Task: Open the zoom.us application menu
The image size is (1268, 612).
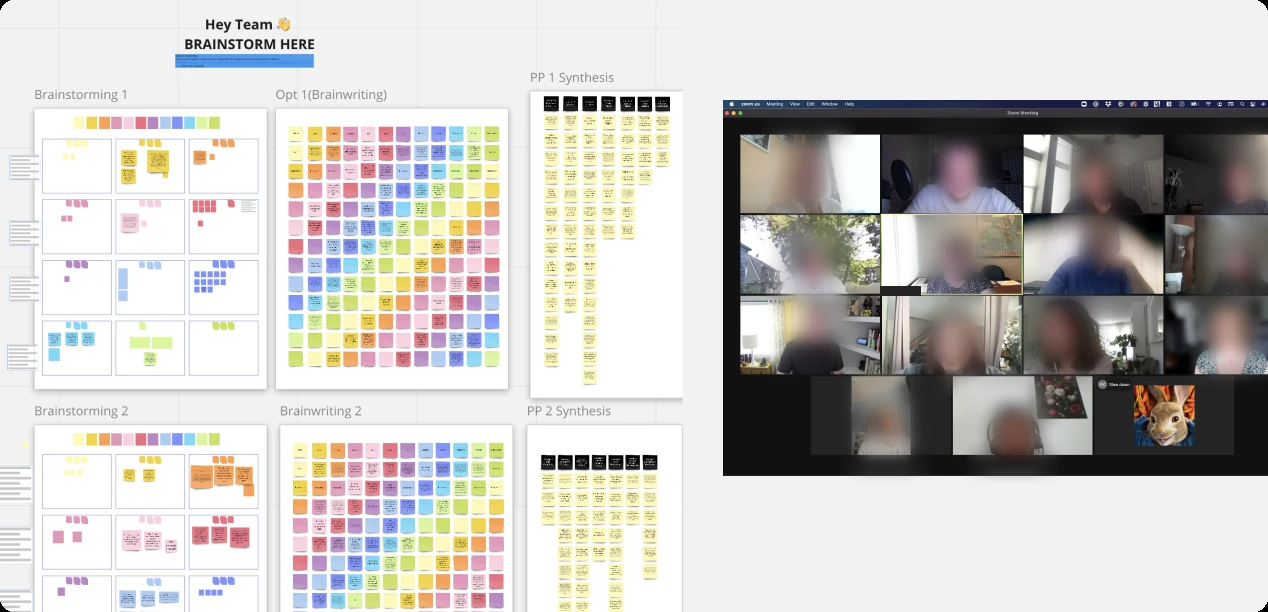Action: tap(750, 104)
